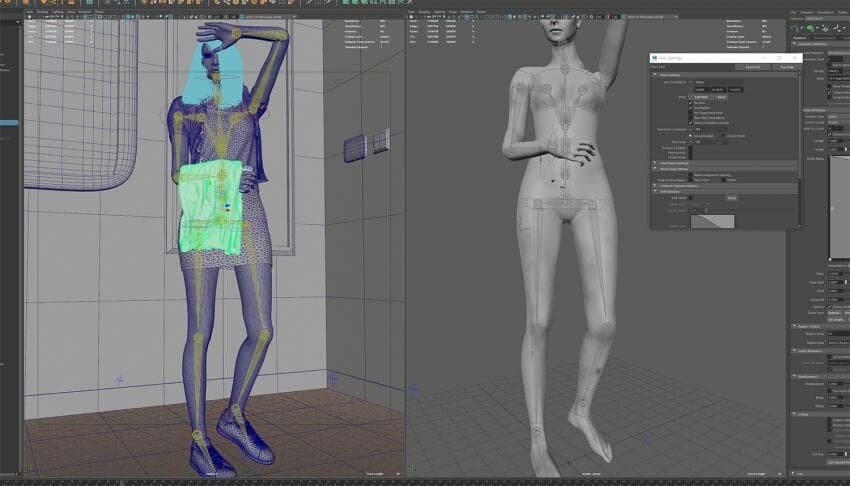850x486 pixels.
Task: Click first icon in right viewport panel toolbar
Action: point(413,19)
